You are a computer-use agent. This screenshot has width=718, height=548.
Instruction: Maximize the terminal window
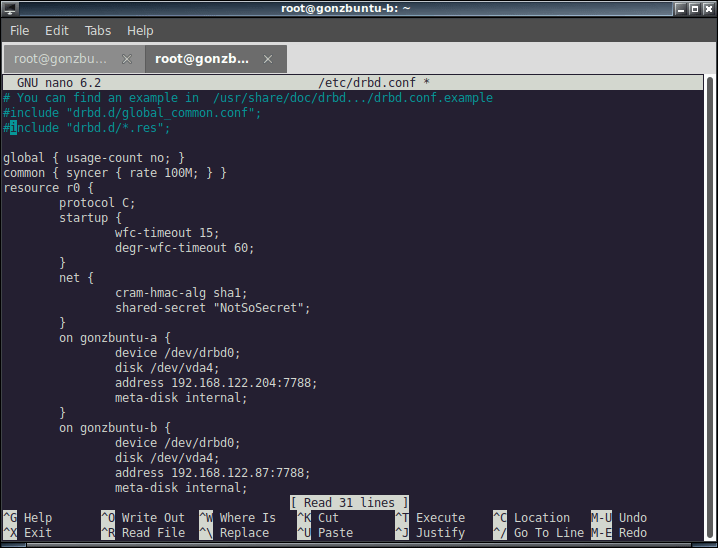[x=695, y=9]
